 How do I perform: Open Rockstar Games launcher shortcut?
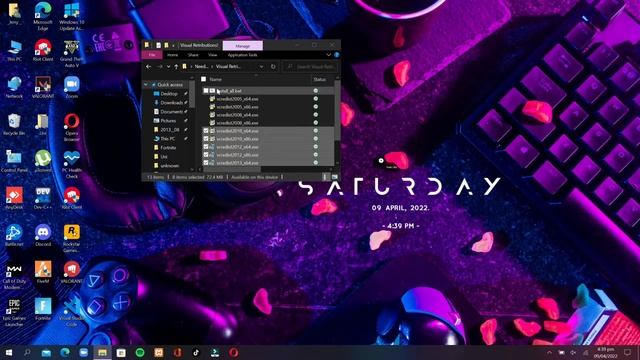[71, 238]
